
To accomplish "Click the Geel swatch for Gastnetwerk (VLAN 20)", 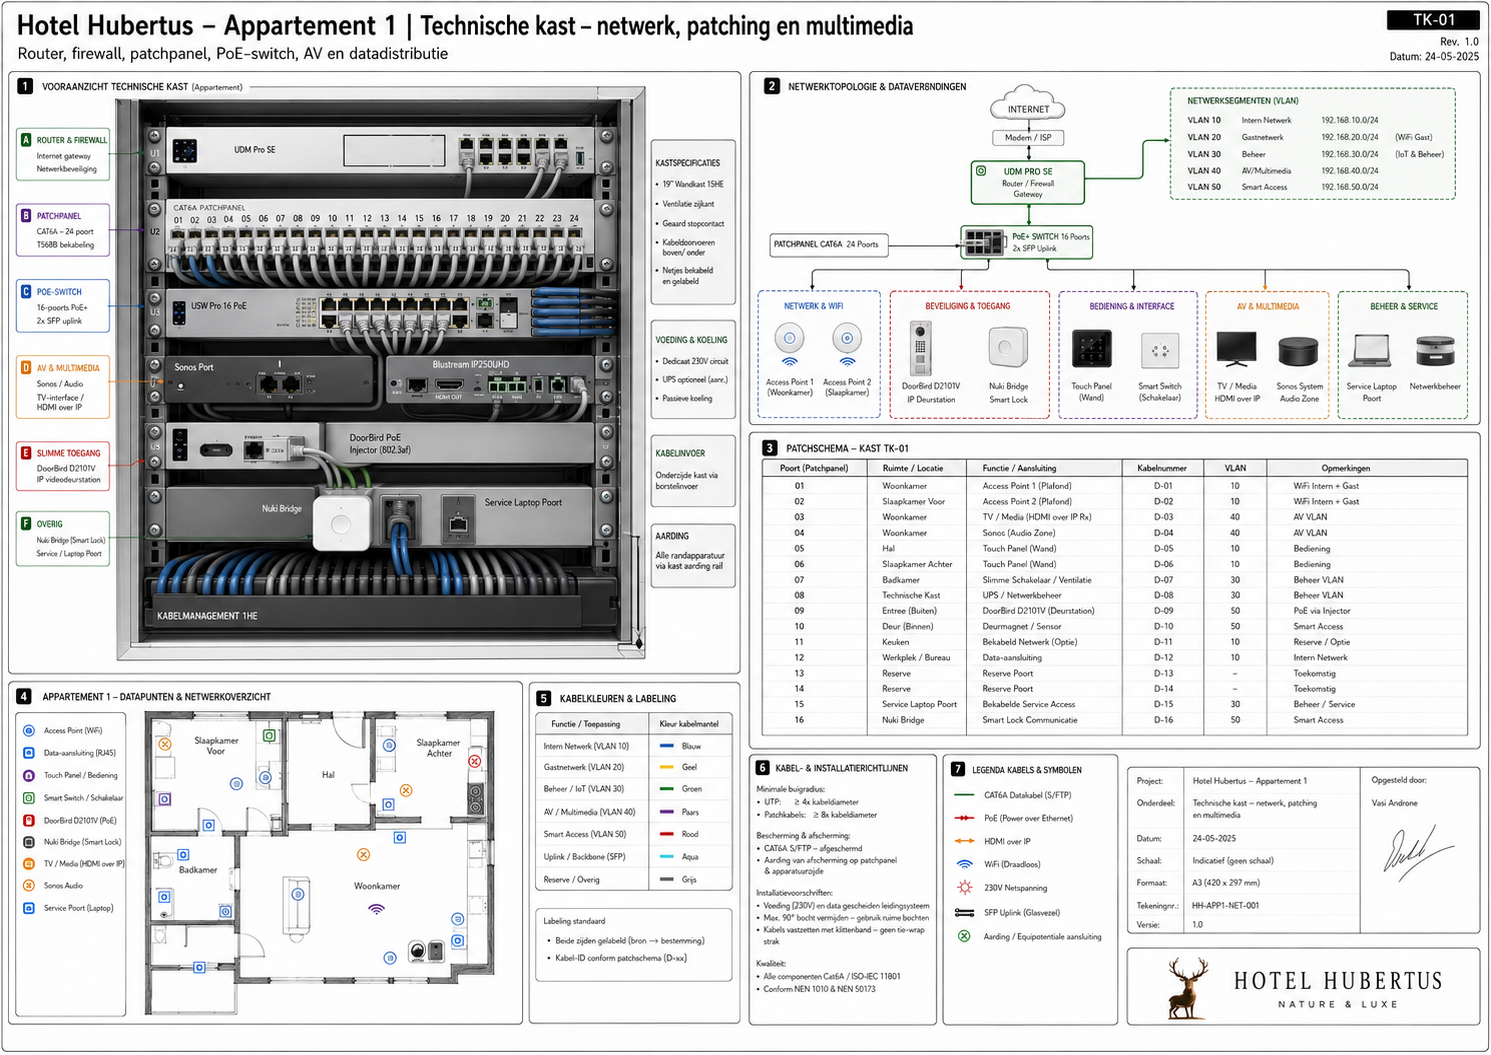I will [x=666, y=767].
